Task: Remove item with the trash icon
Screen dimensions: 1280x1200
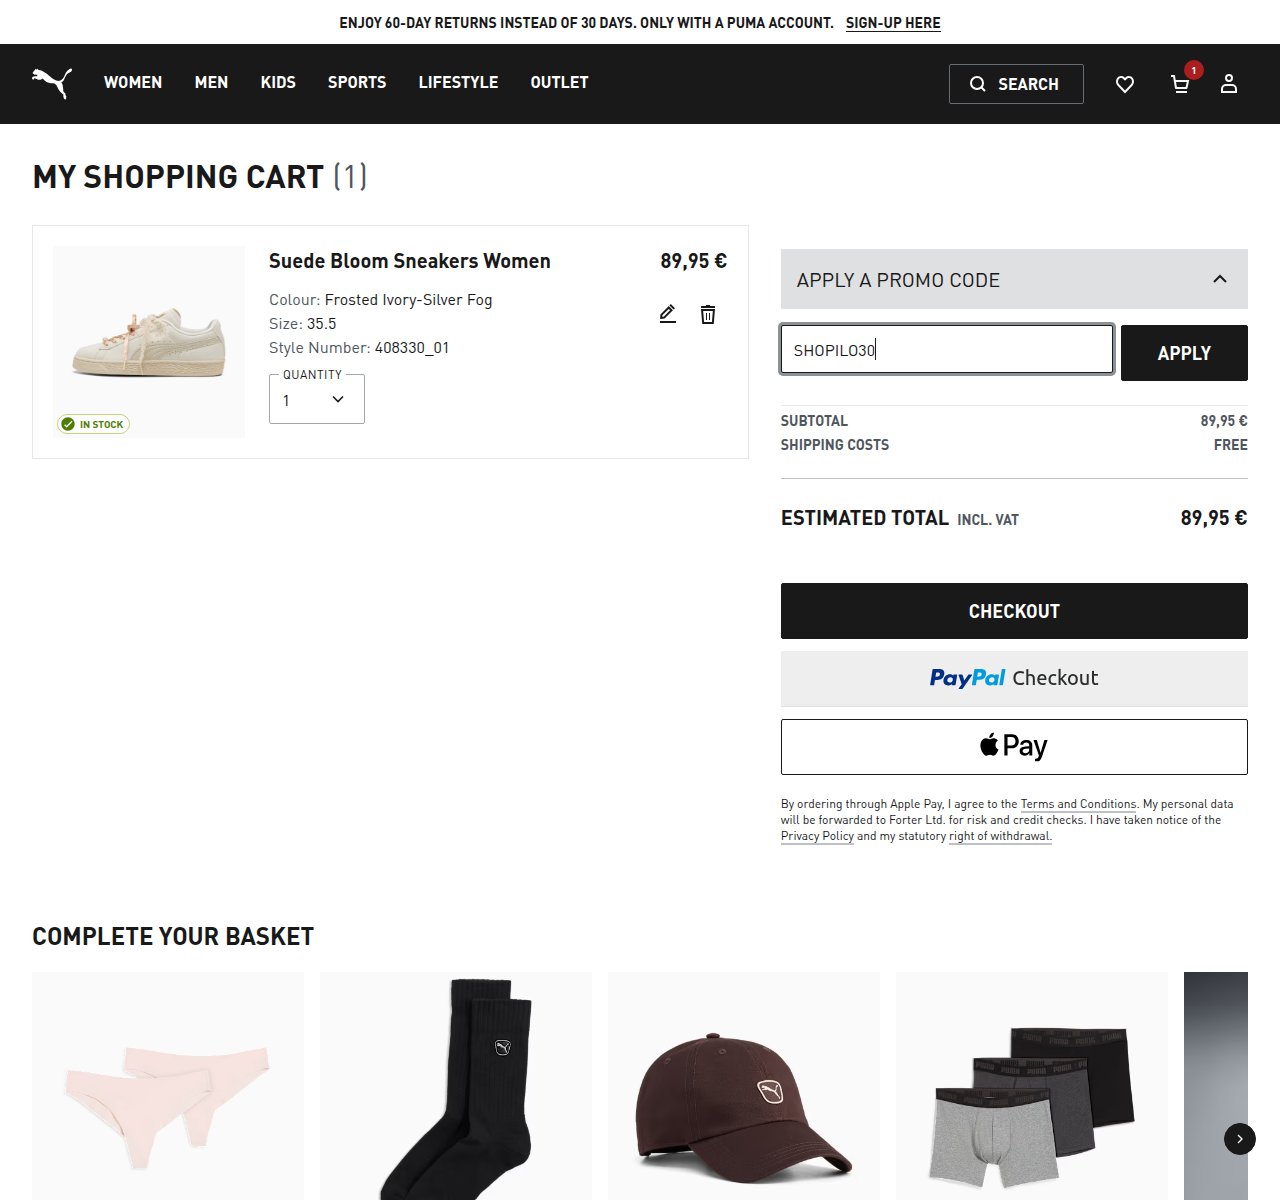Action: click(708, 314)
